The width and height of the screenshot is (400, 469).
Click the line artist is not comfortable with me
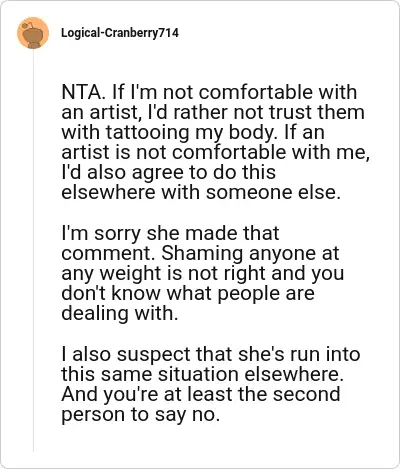[x=216, y=152]
